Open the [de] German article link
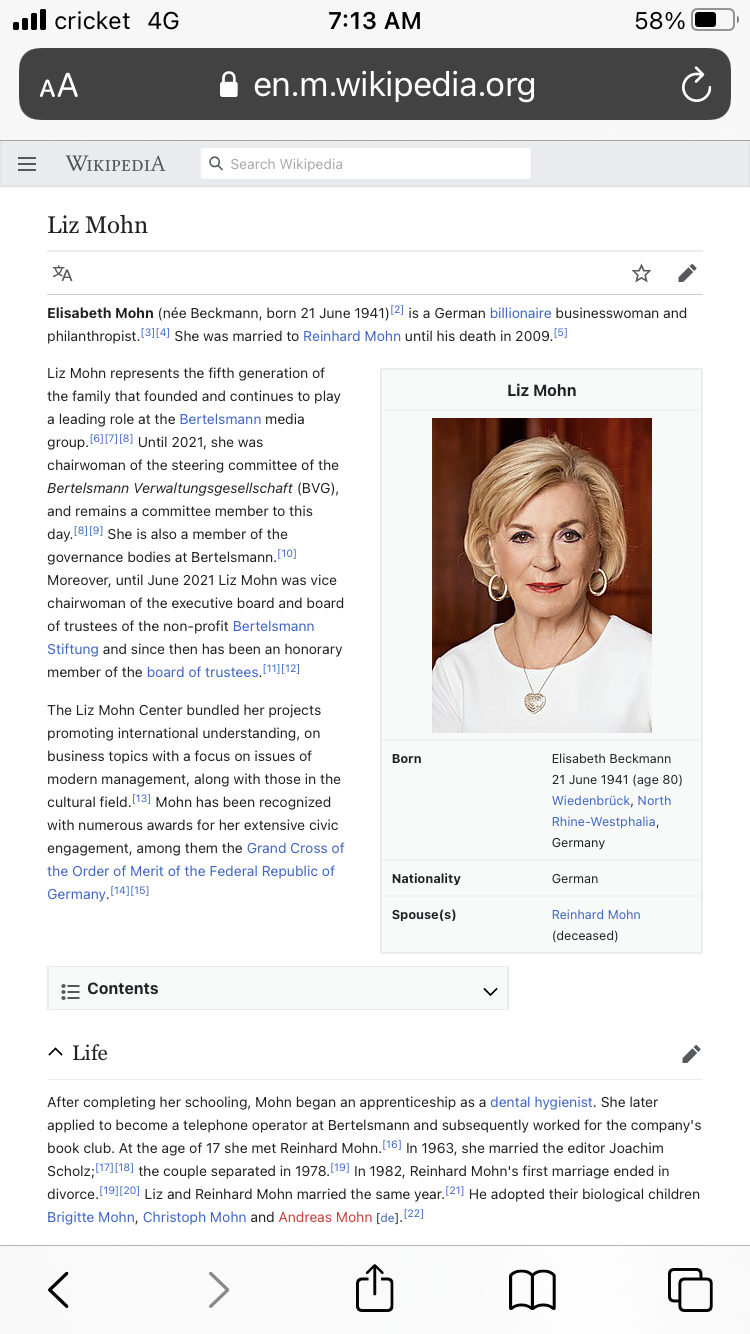 point(387,1218)
